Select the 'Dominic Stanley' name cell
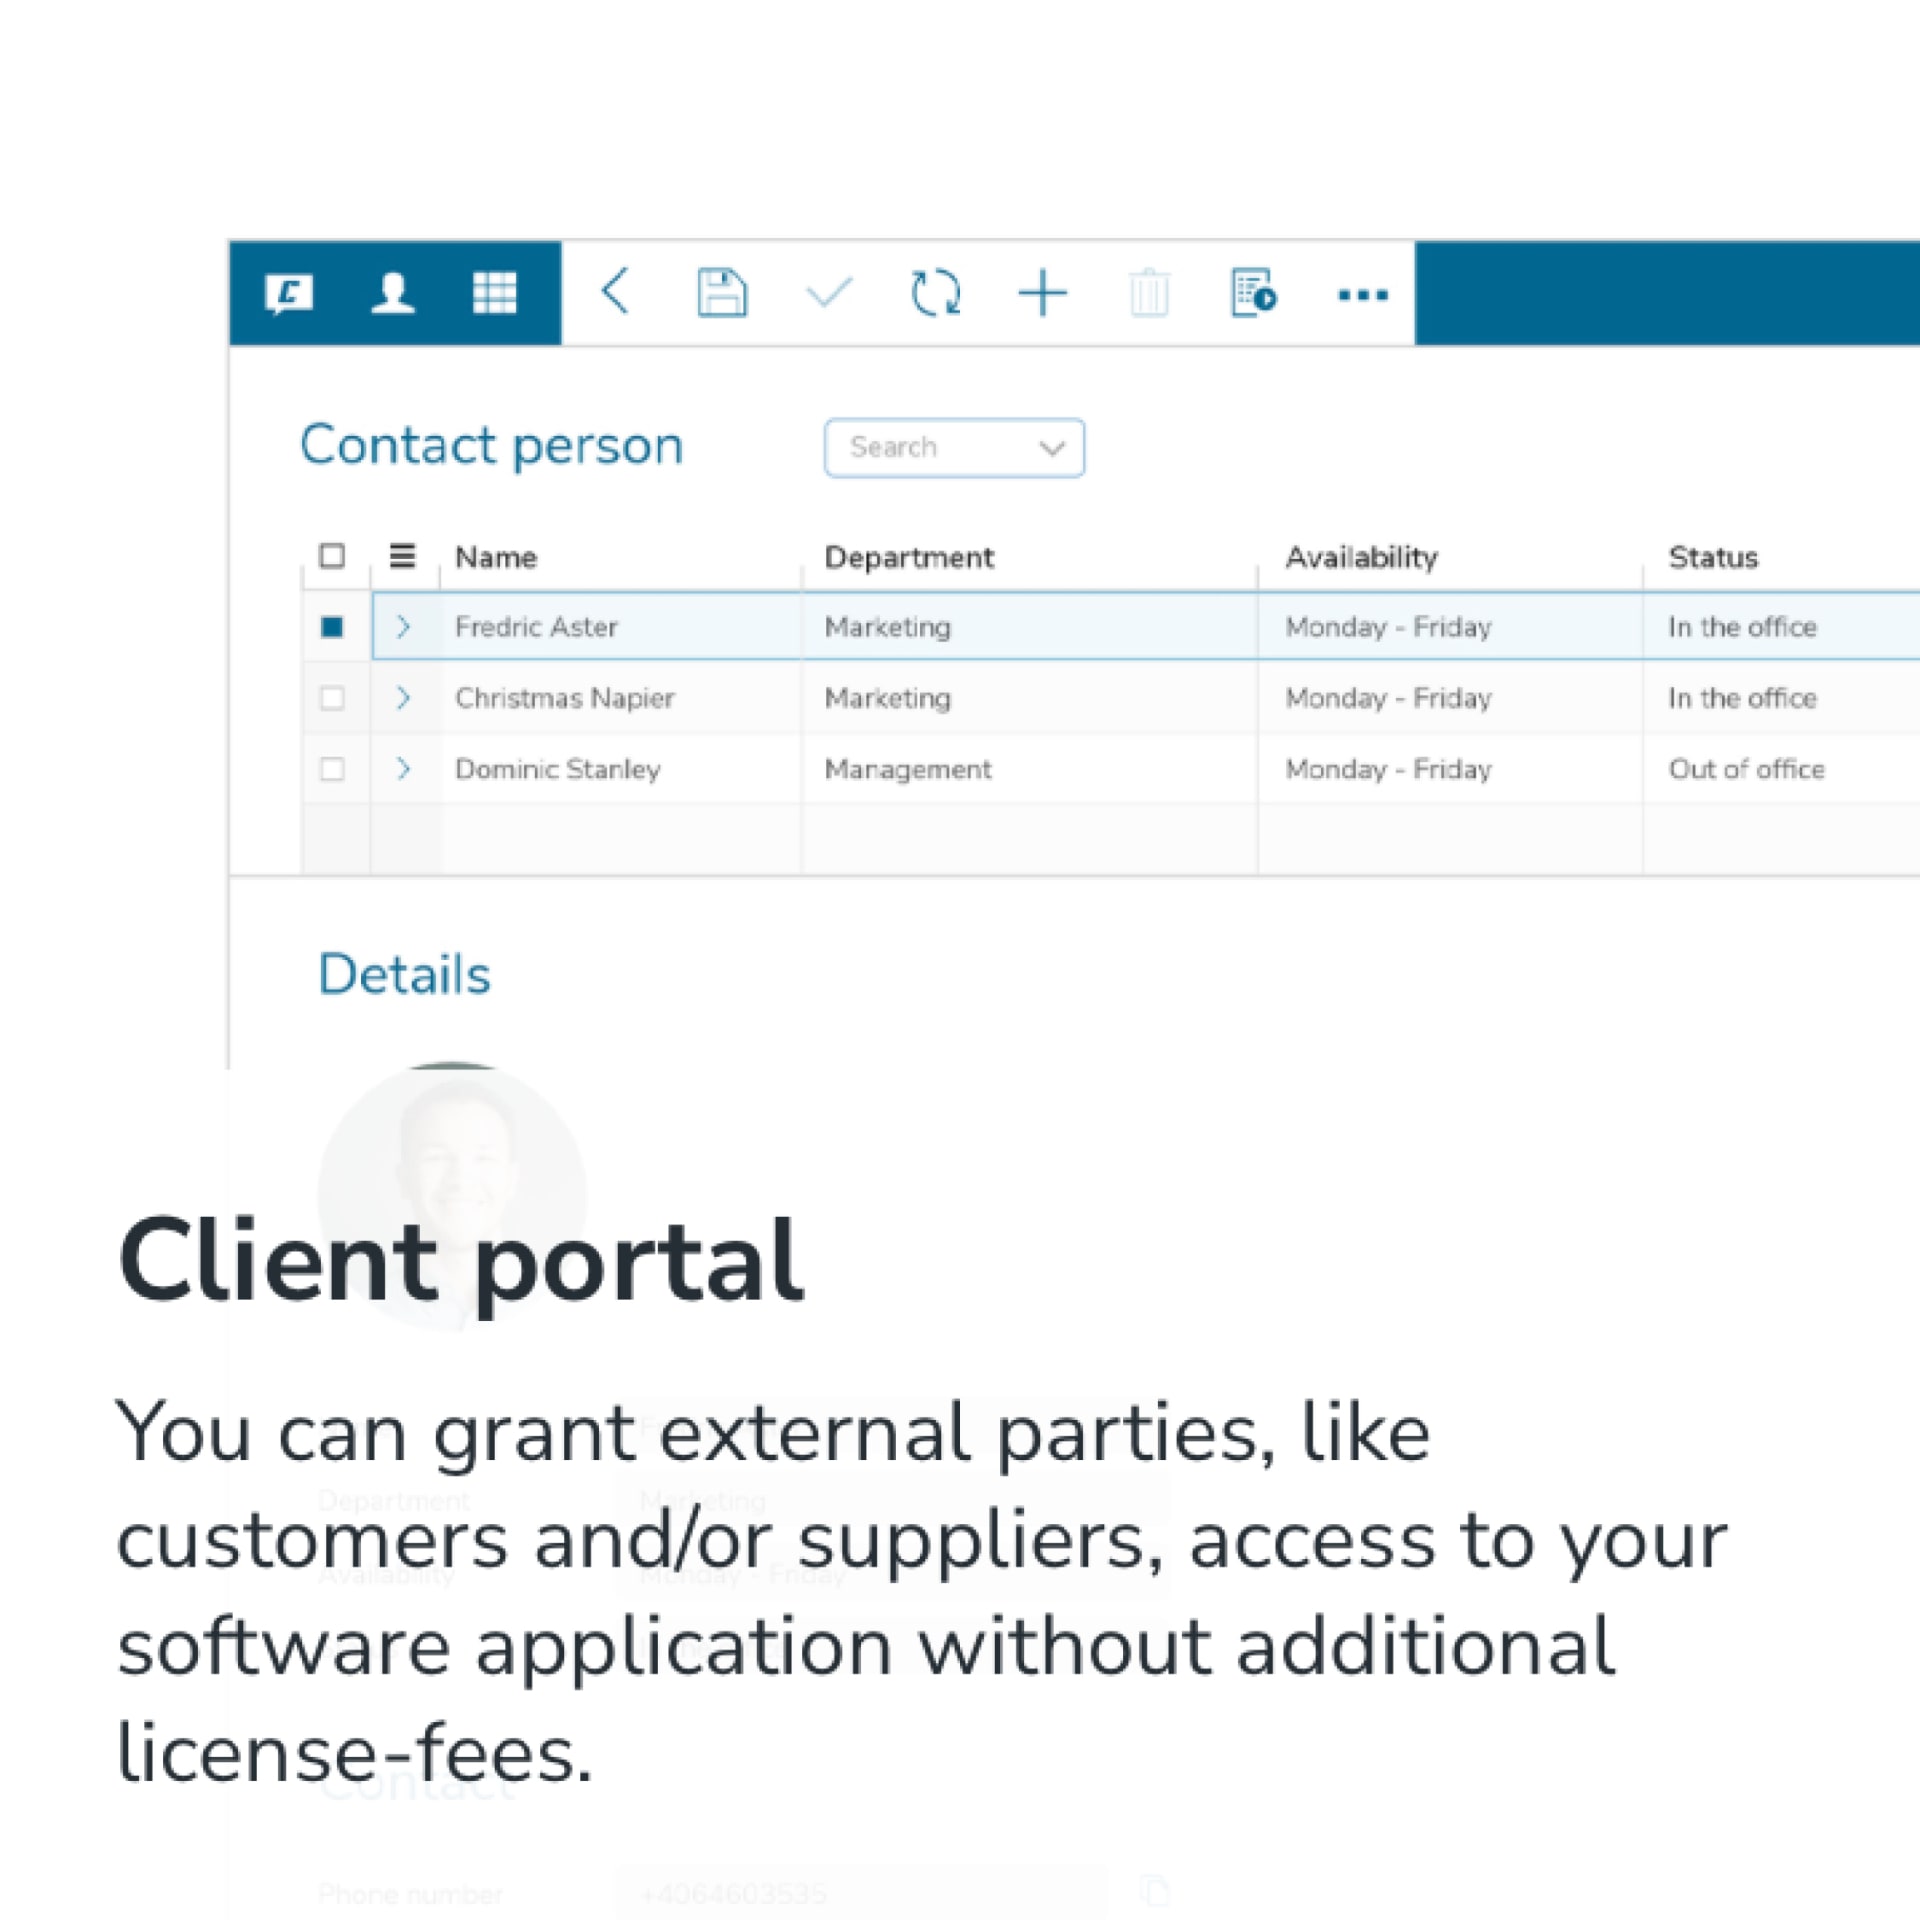The image size is (1920, 1920). 558,769
